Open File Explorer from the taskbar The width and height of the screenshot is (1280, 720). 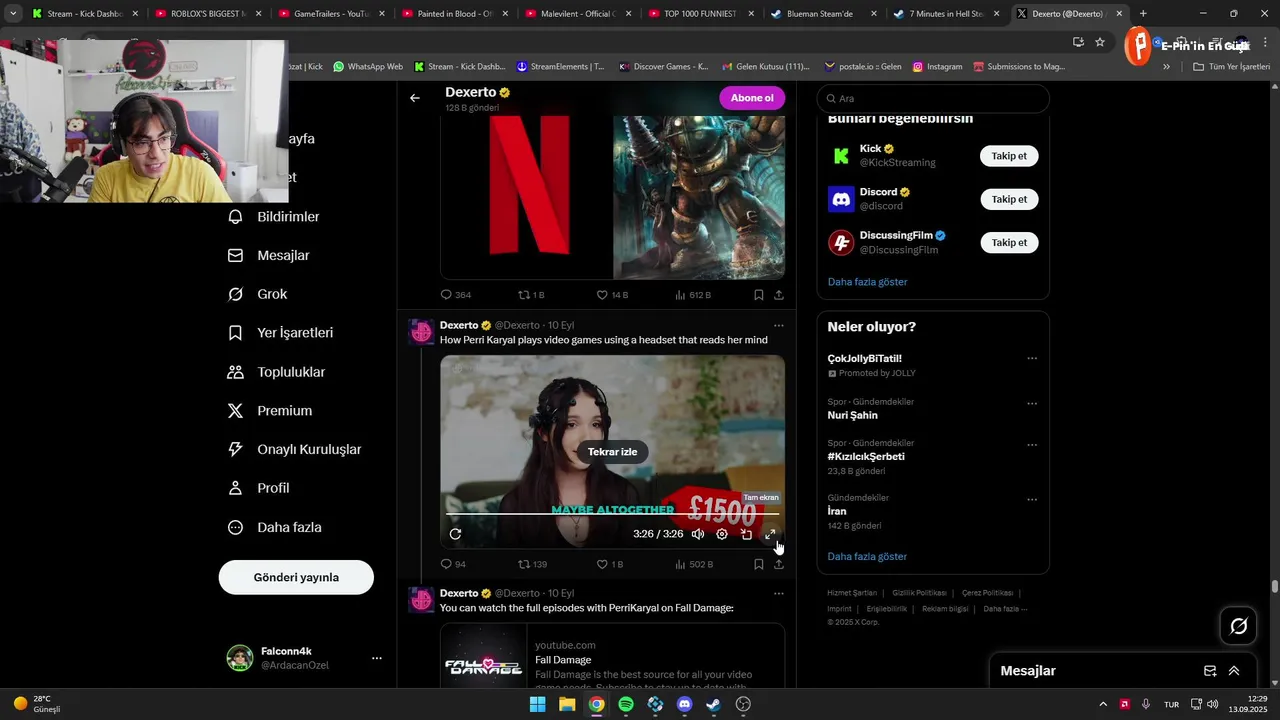(567, 704)
